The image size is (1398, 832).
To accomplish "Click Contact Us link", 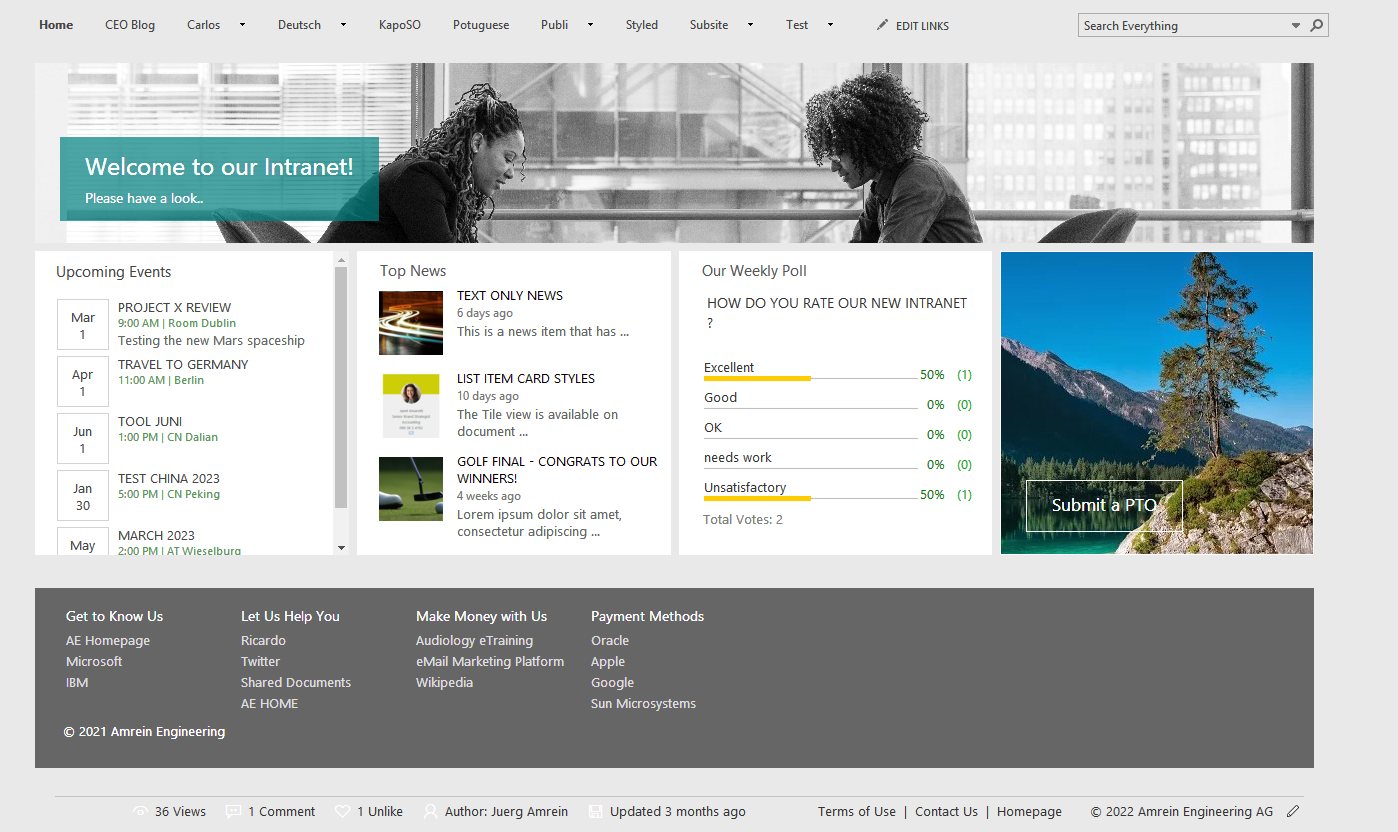I will 946,811.
